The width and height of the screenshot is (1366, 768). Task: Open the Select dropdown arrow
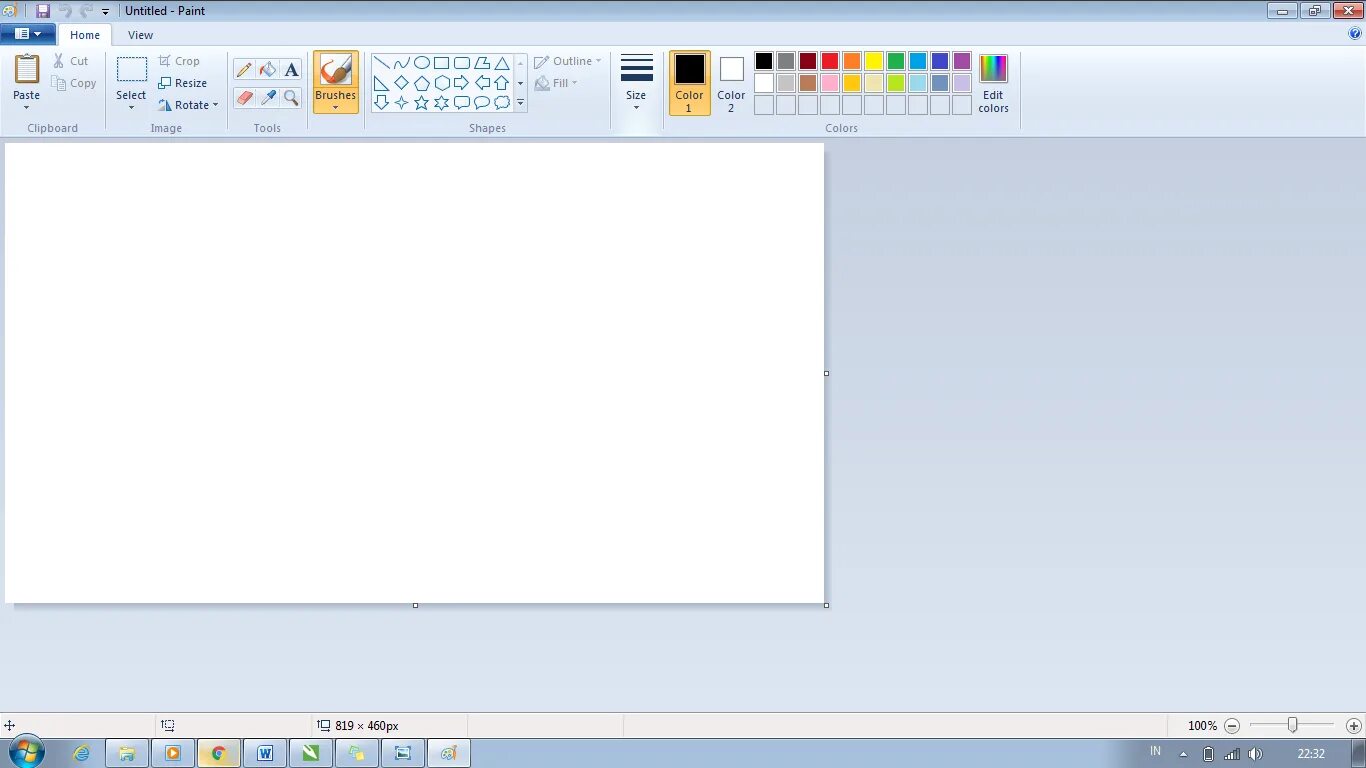click(x=131, y=107)
